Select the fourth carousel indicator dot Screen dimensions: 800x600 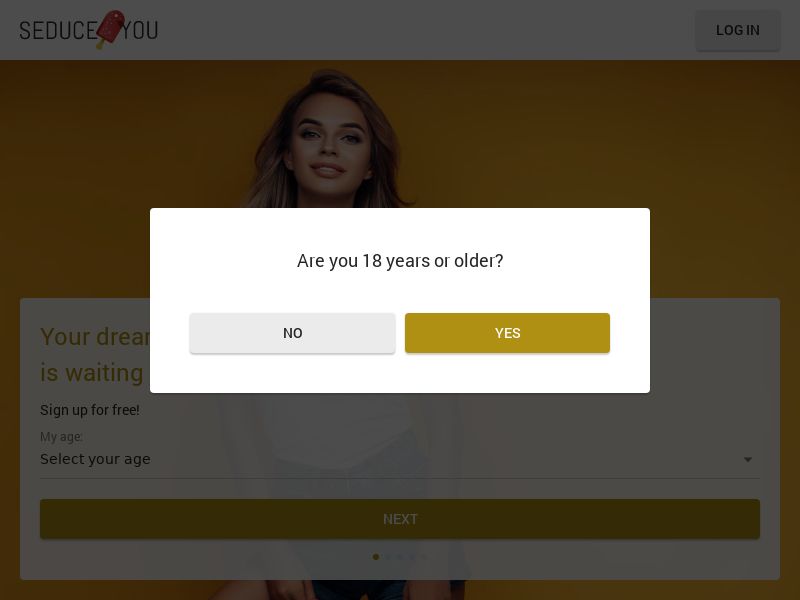[x=412, y=557]
